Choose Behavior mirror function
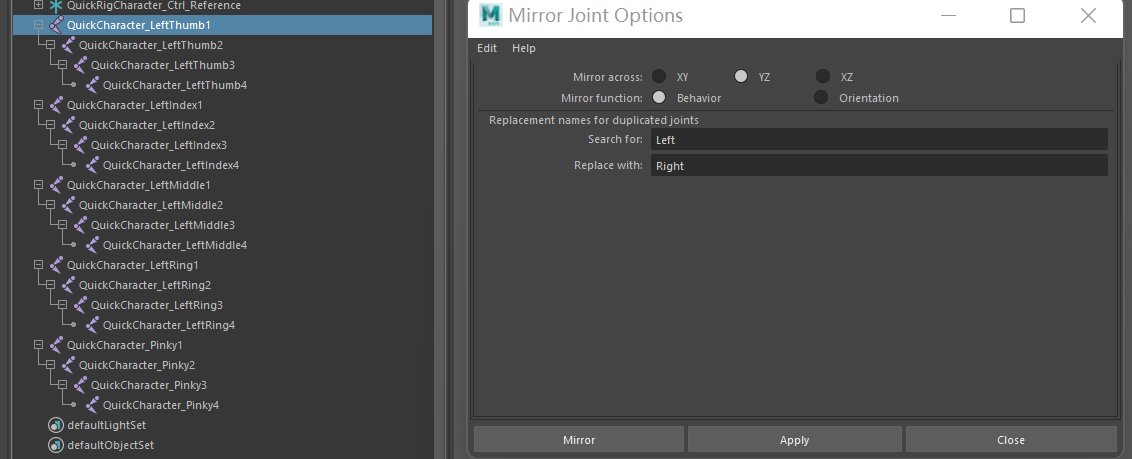The width and height of the screenshot is (1132, 459). coord(658,97)
